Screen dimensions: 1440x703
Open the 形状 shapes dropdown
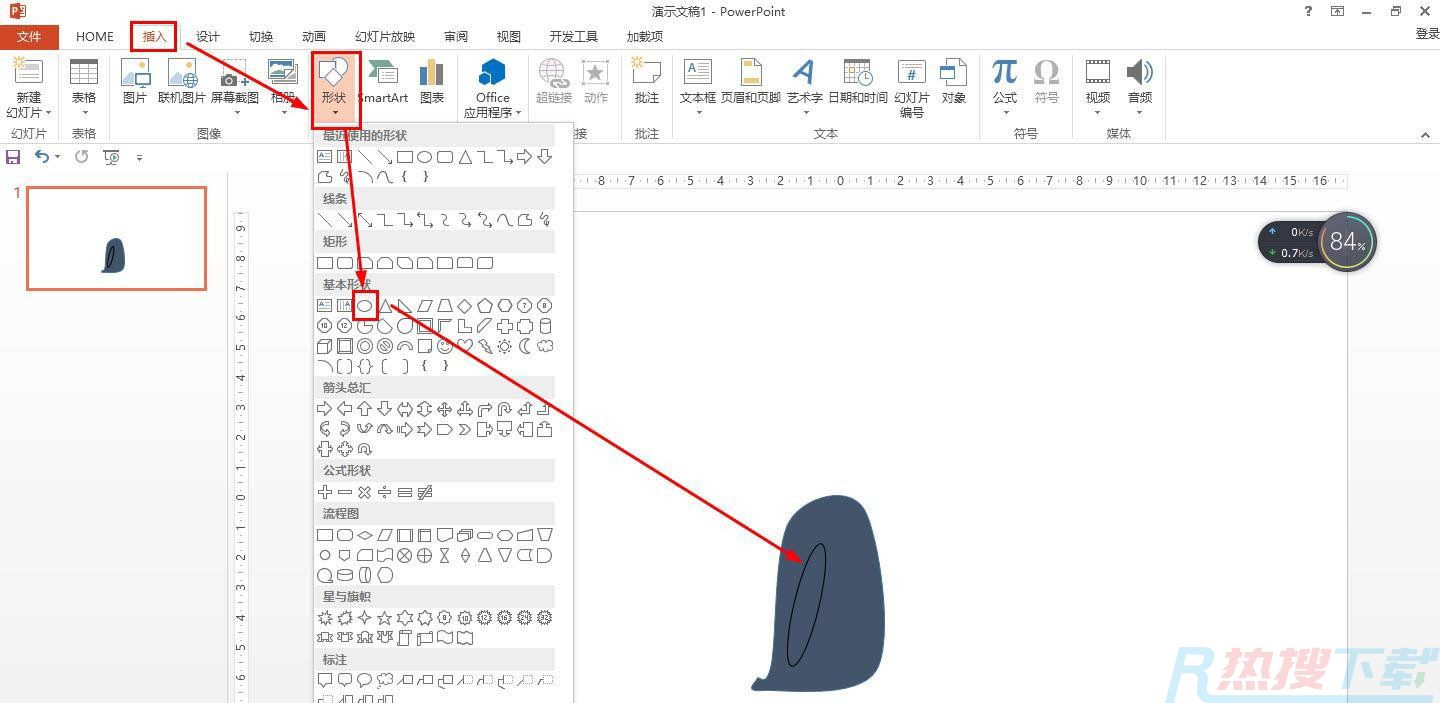334,90
